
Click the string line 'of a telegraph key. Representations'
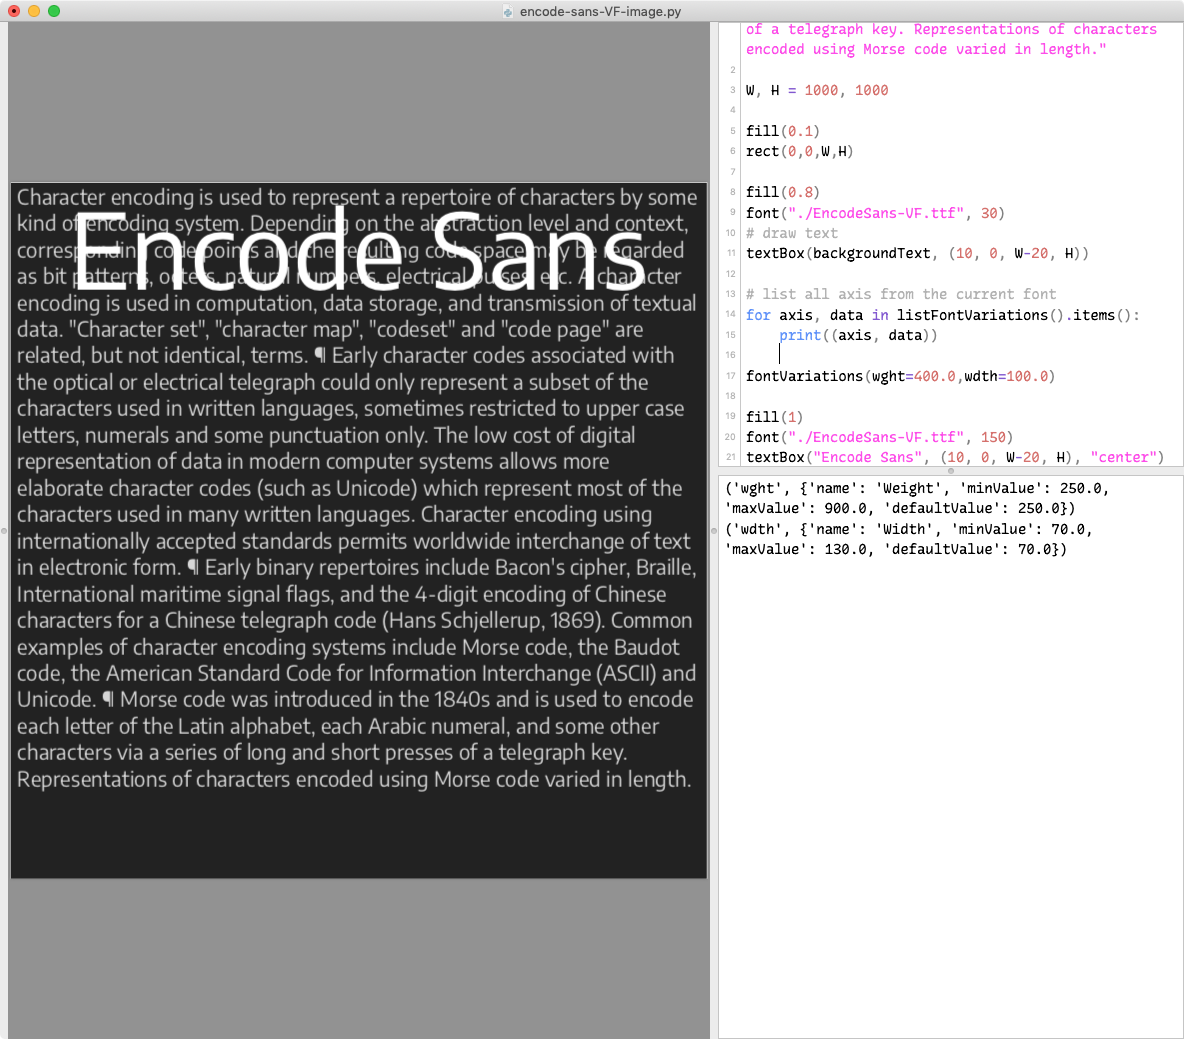pyautogui.click(x=951, y=29)
